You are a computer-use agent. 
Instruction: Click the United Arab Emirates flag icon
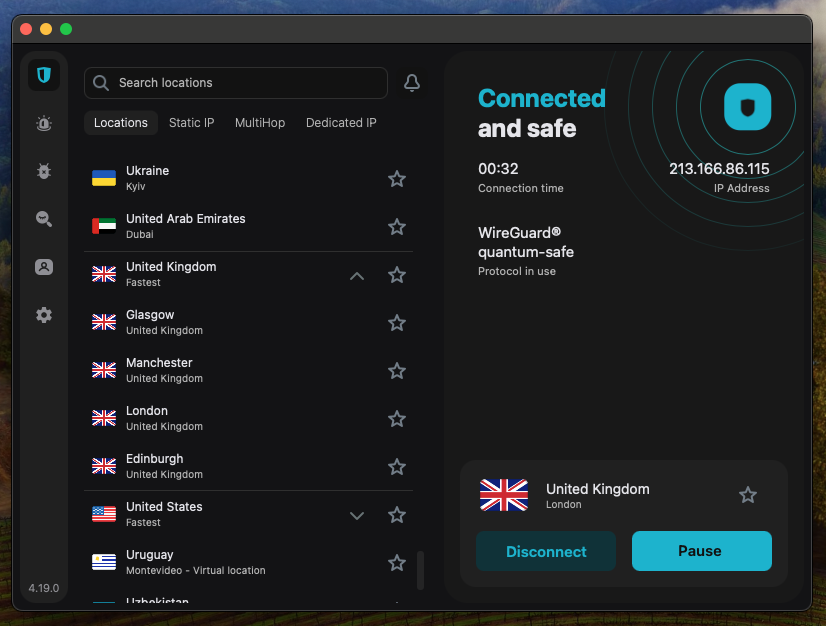tap(104, 226)
